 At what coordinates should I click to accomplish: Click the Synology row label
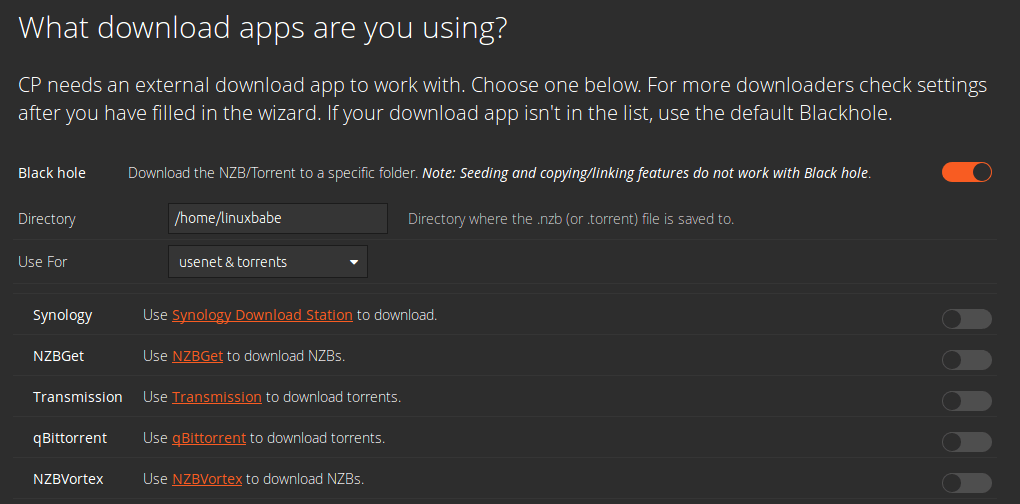click(x=62, y=315)
